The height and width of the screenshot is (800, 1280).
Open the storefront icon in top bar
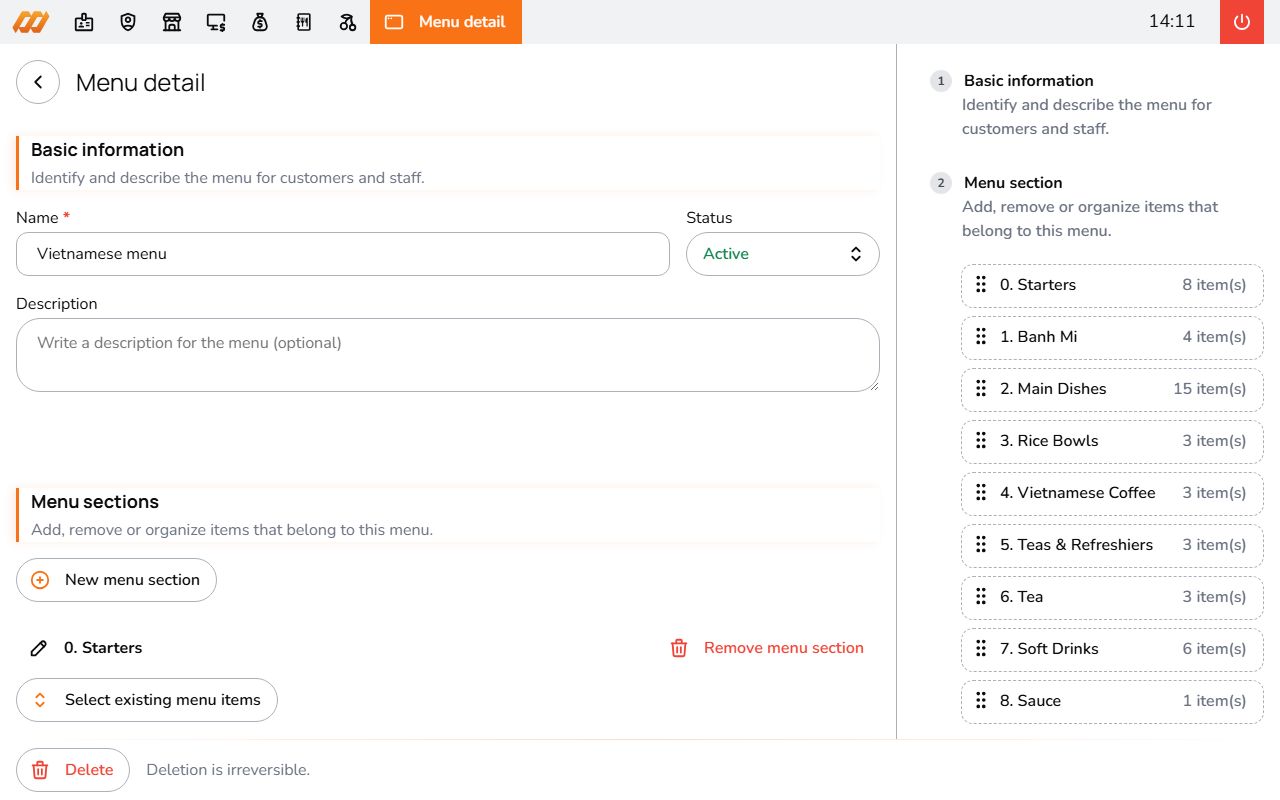[172, 22]
